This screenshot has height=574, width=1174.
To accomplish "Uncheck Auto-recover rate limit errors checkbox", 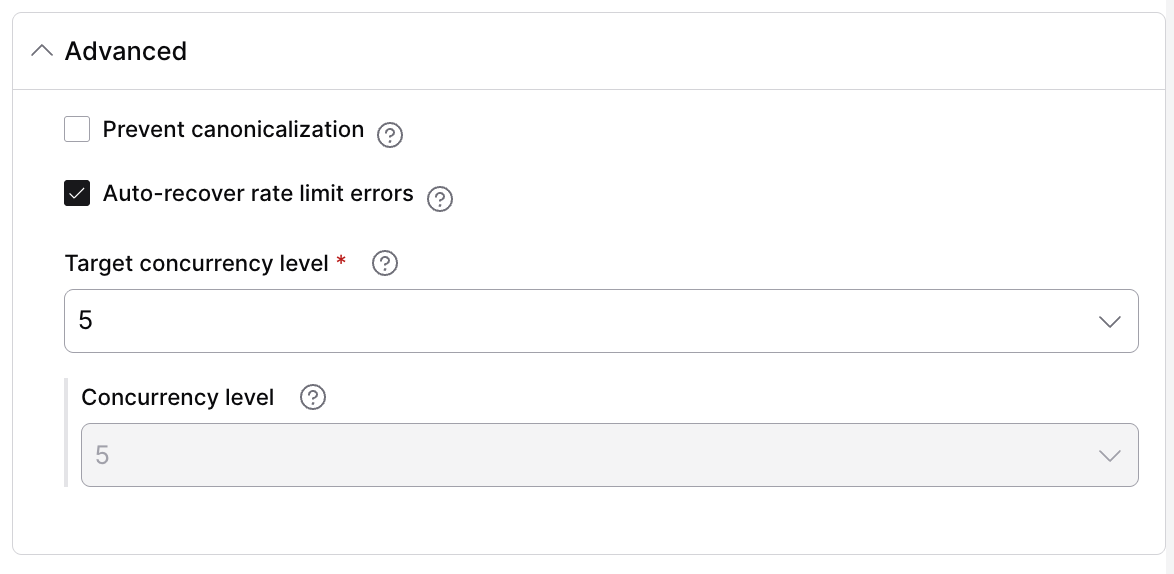I will tap(77, 193).
